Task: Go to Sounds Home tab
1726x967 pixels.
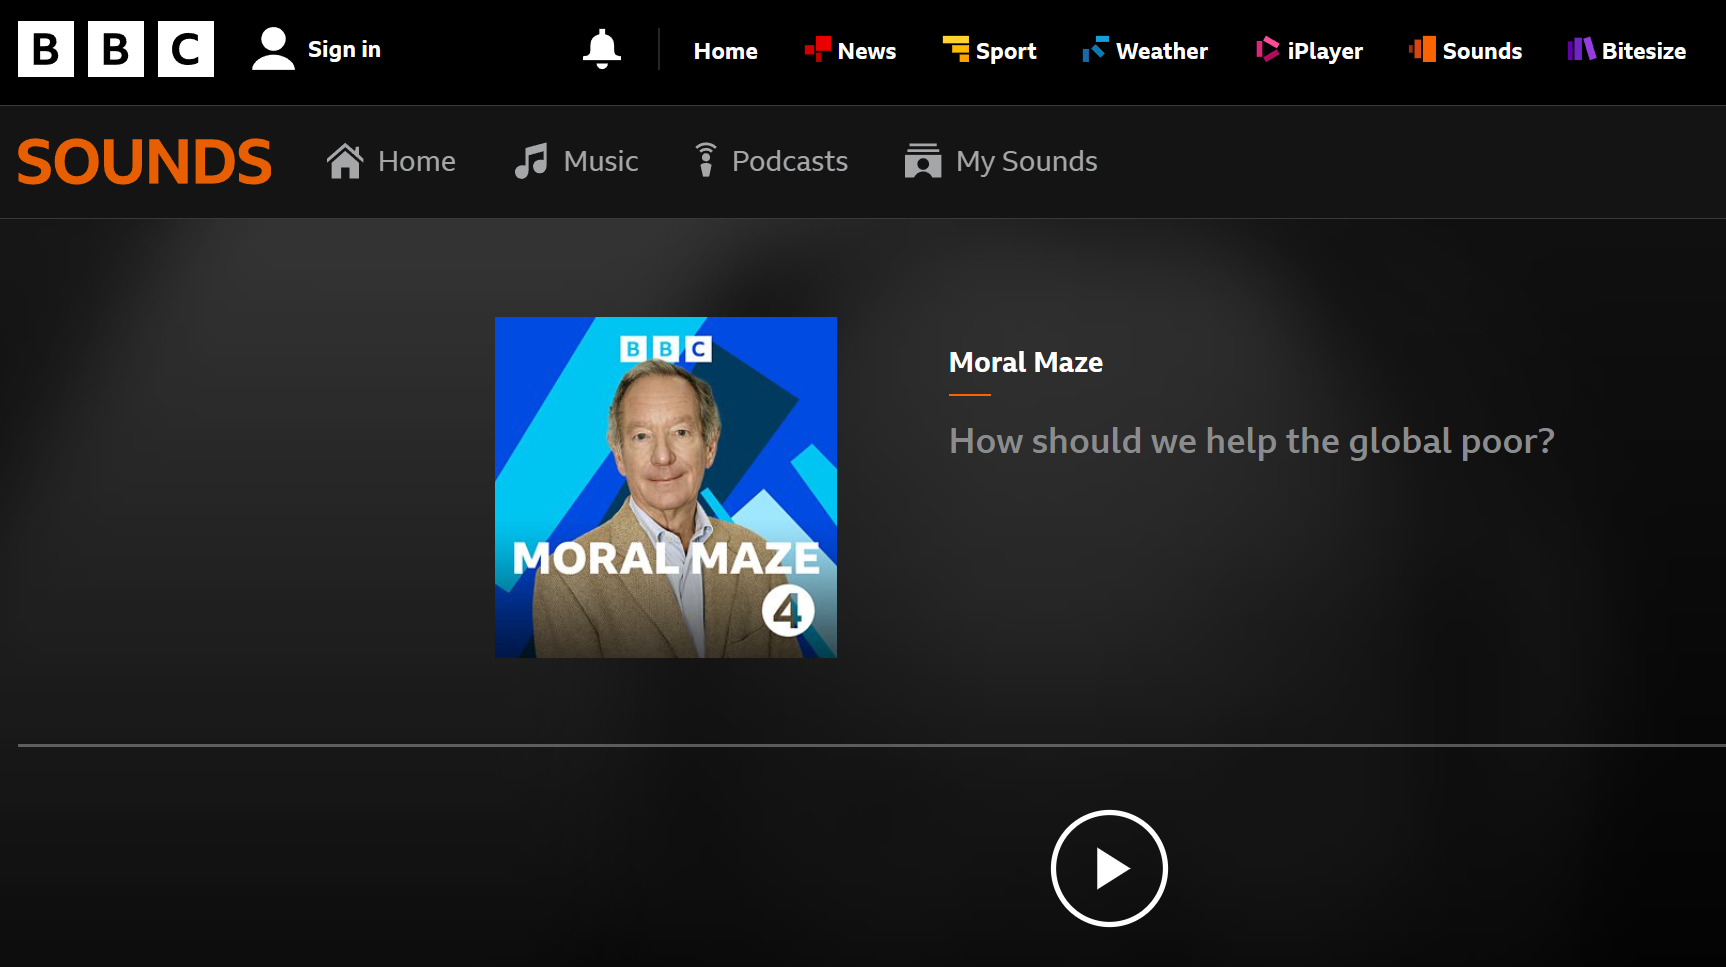Action: tap(417, 161)
